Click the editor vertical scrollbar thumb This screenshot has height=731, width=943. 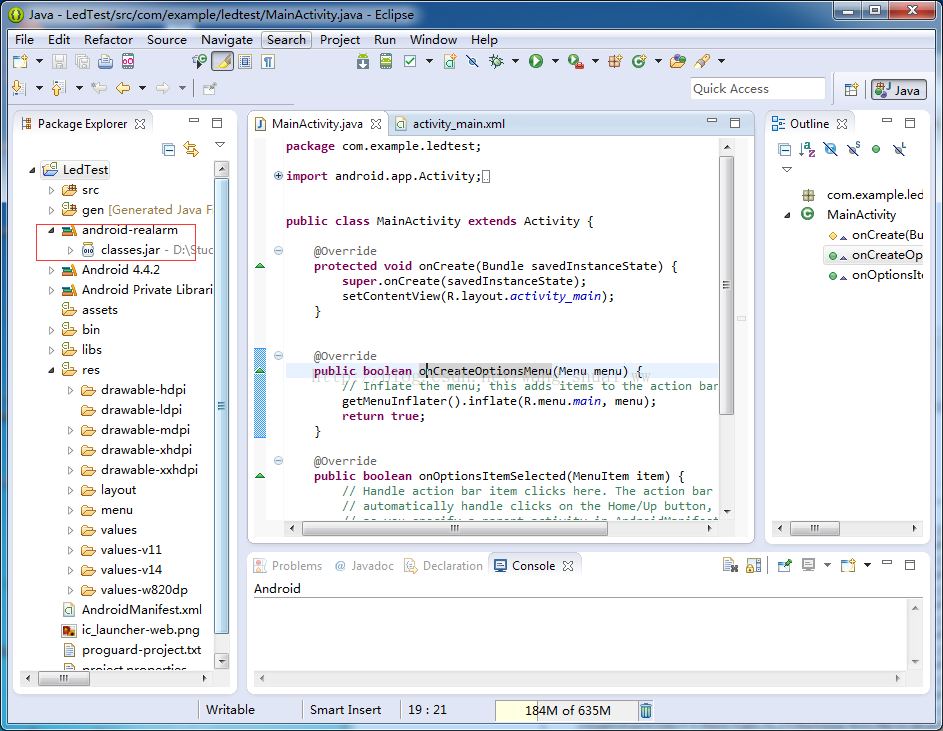[x=726, y=285]
